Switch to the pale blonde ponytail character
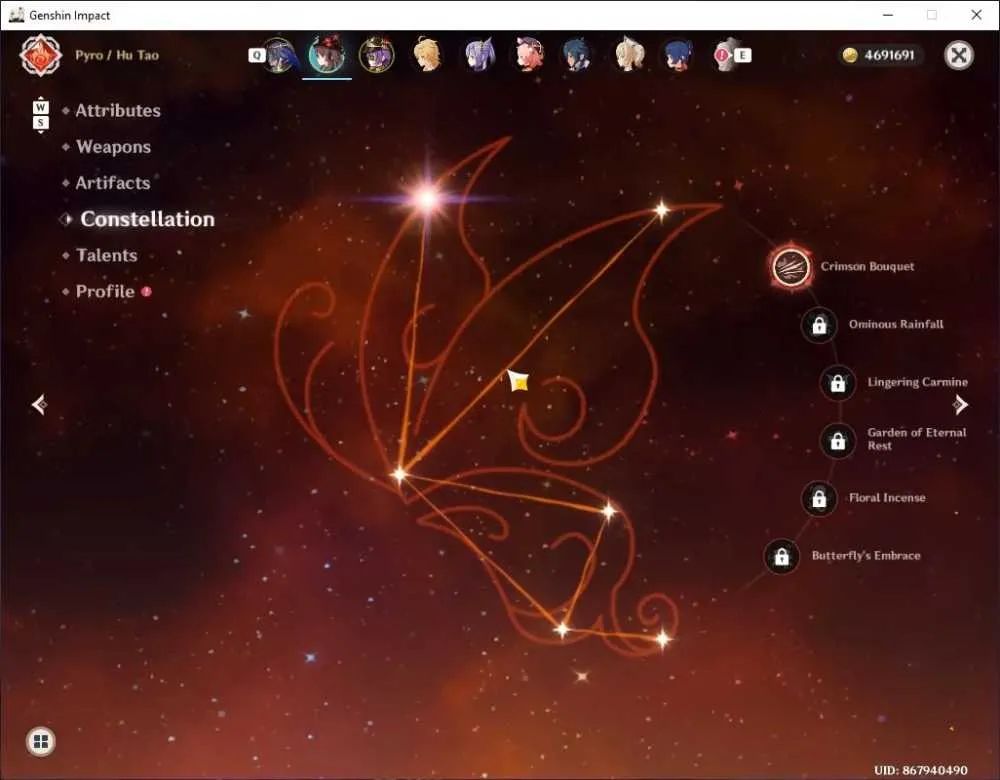 point(629,55)
